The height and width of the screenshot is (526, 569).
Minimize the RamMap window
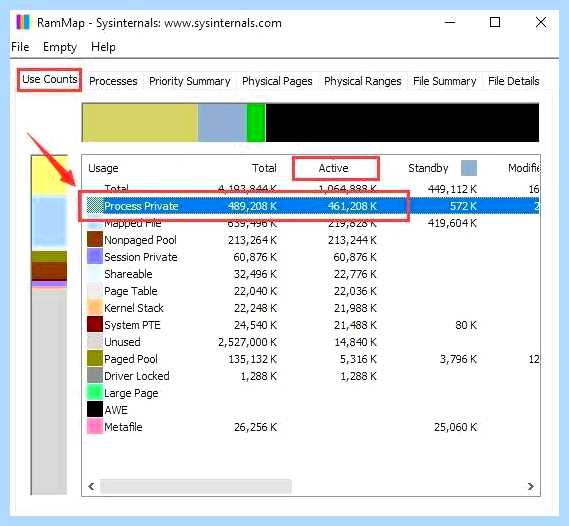pos(450,22)
